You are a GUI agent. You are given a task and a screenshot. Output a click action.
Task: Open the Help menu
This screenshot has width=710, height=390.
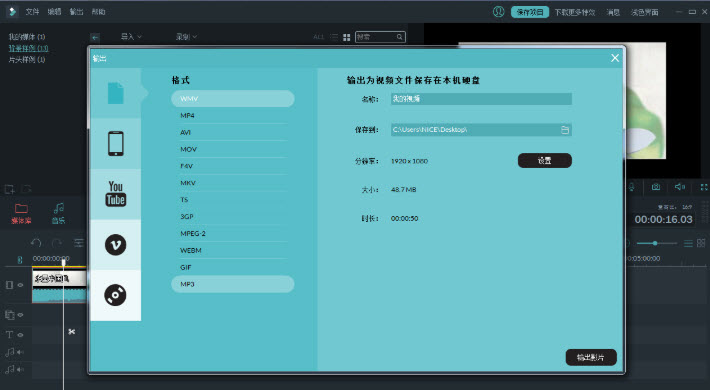pyautogui.click(x=98, y=12)
